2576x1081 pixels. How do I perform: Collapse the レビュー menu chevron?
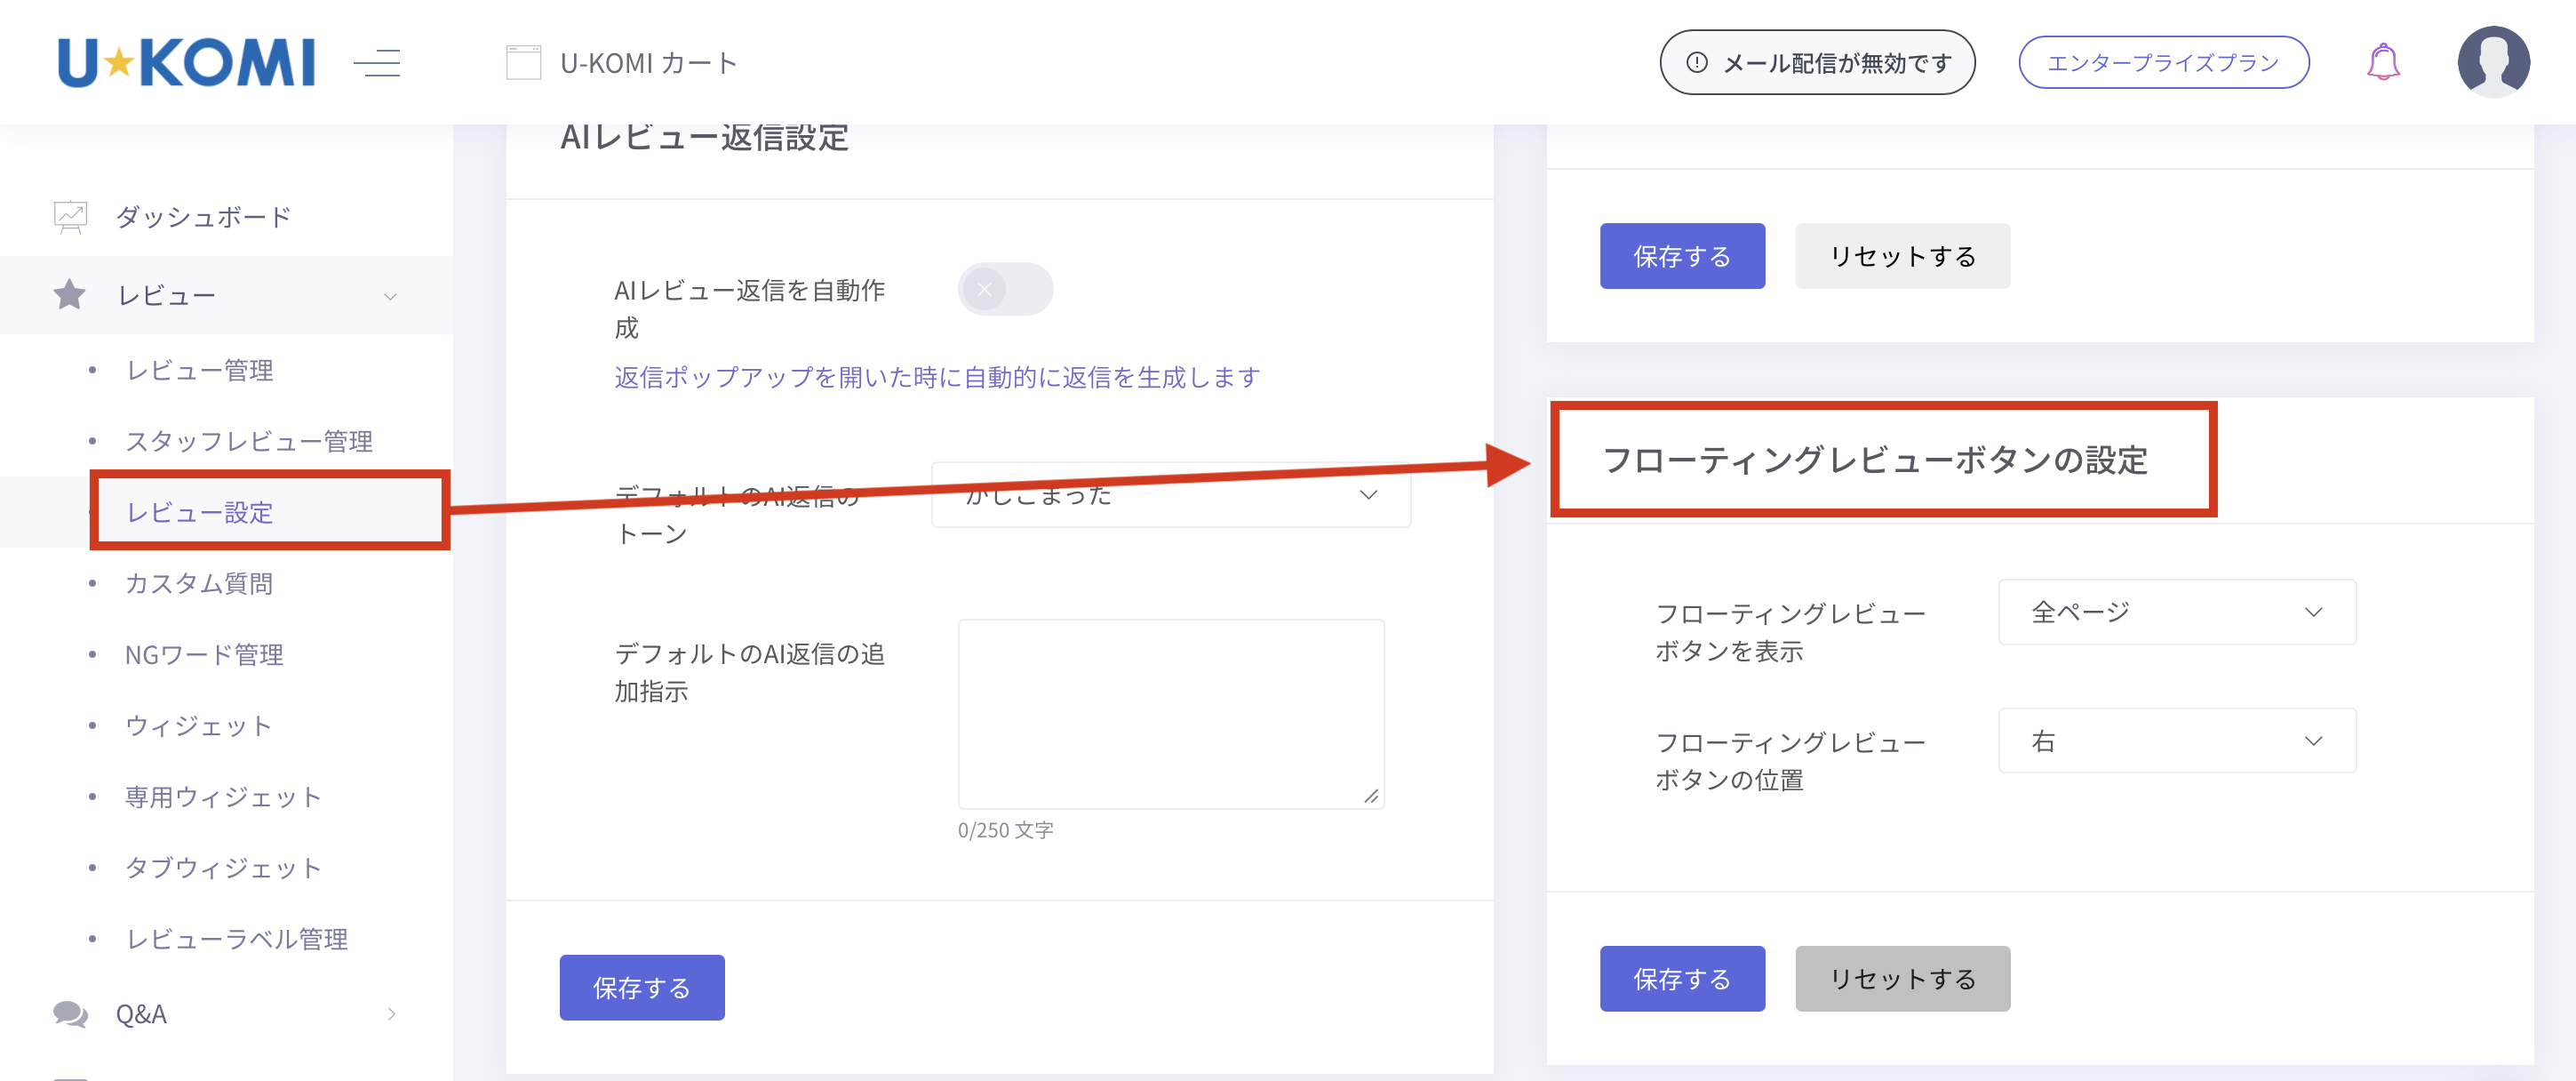pos(391,296)
